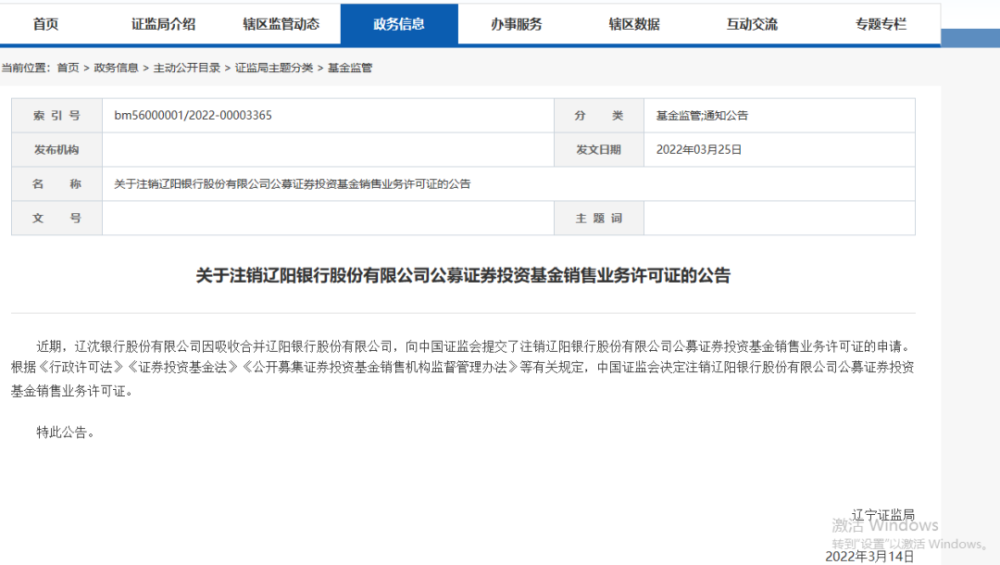Open 证监局主题分类 breadcrumb link
1000x565 pixels.
coord(274,68)
